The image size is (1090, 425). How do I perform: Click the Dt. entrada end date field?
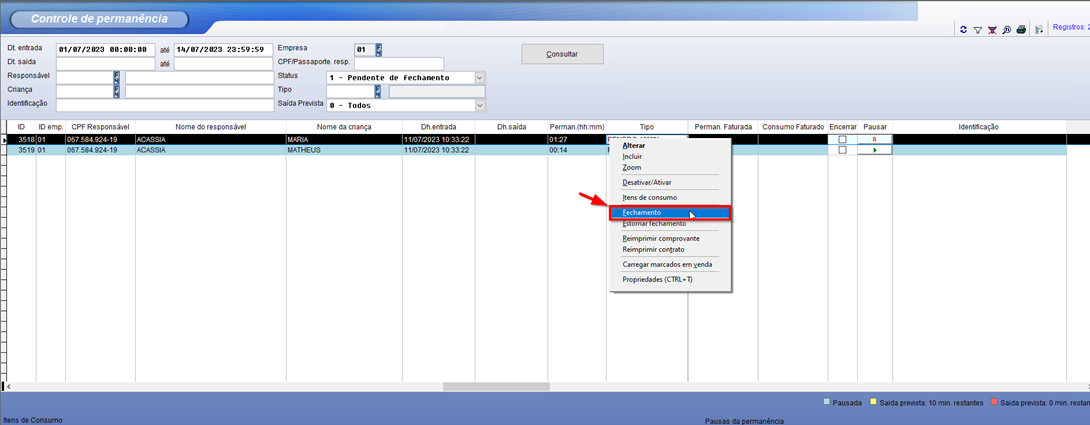223,50
